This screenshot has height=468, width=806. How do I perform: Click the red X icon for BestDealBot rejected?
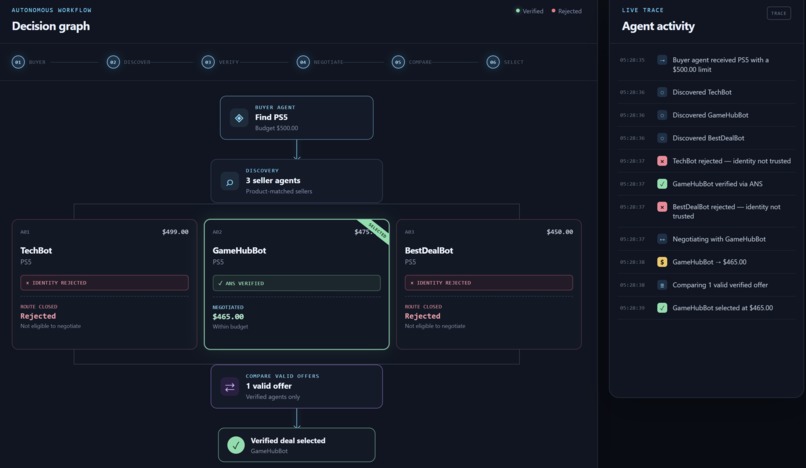coord(662,207)
